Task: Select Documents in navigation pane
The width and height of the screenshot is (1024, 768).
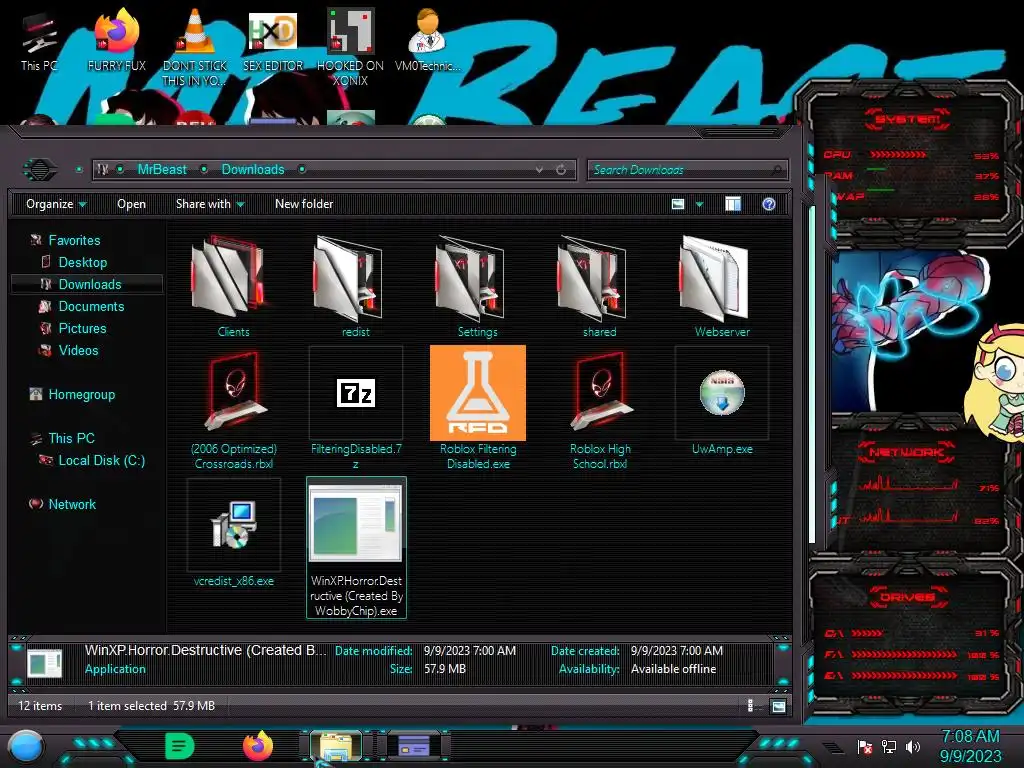Action: coord(91,306)
